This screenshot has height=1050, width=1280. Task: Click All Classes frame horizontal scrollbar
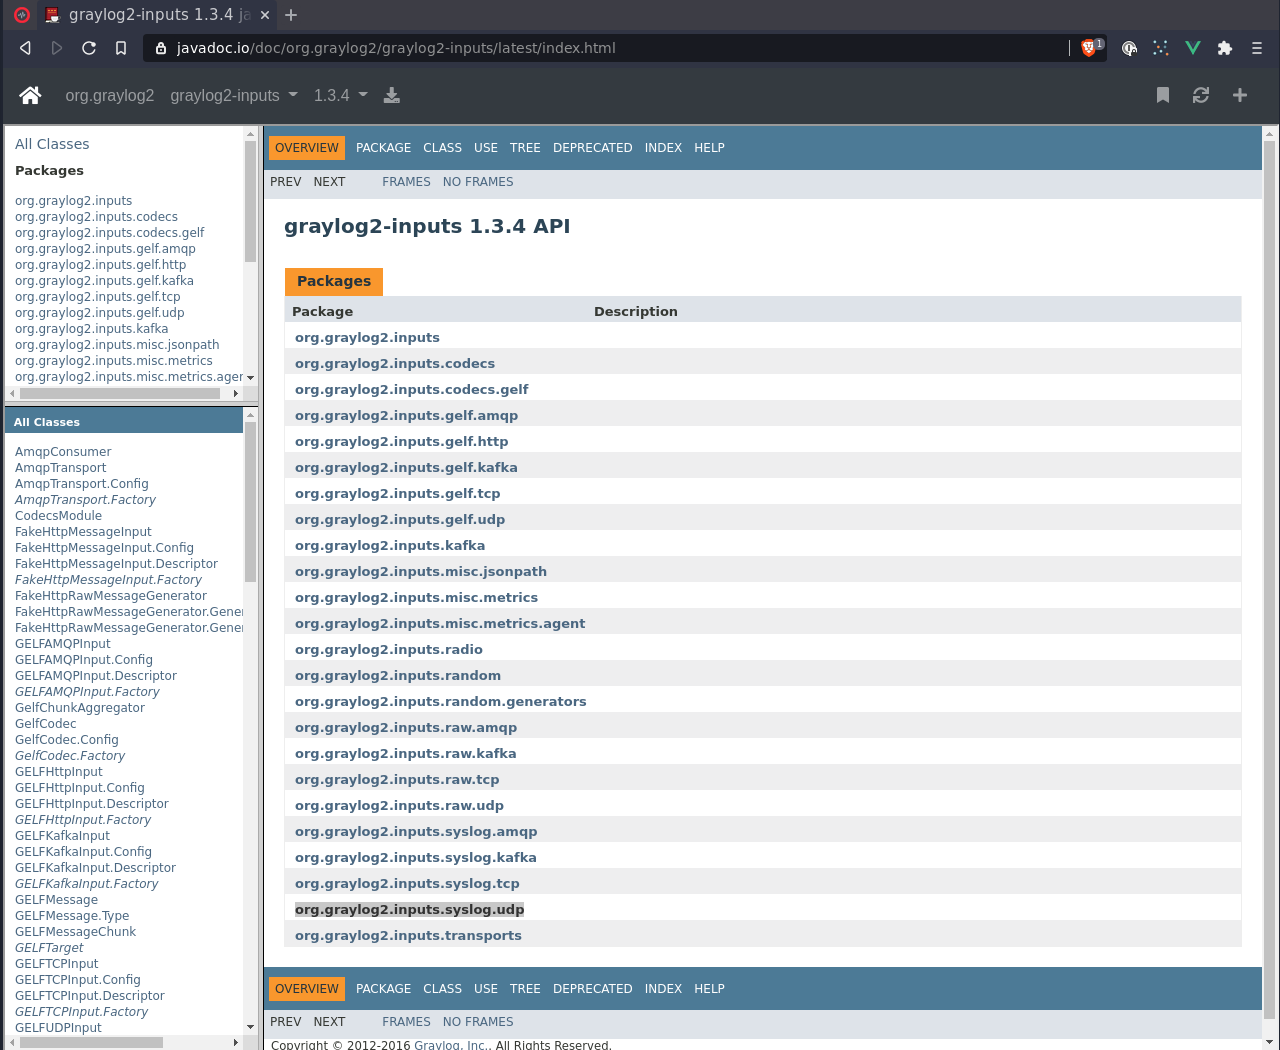[x=92, y=1042]
